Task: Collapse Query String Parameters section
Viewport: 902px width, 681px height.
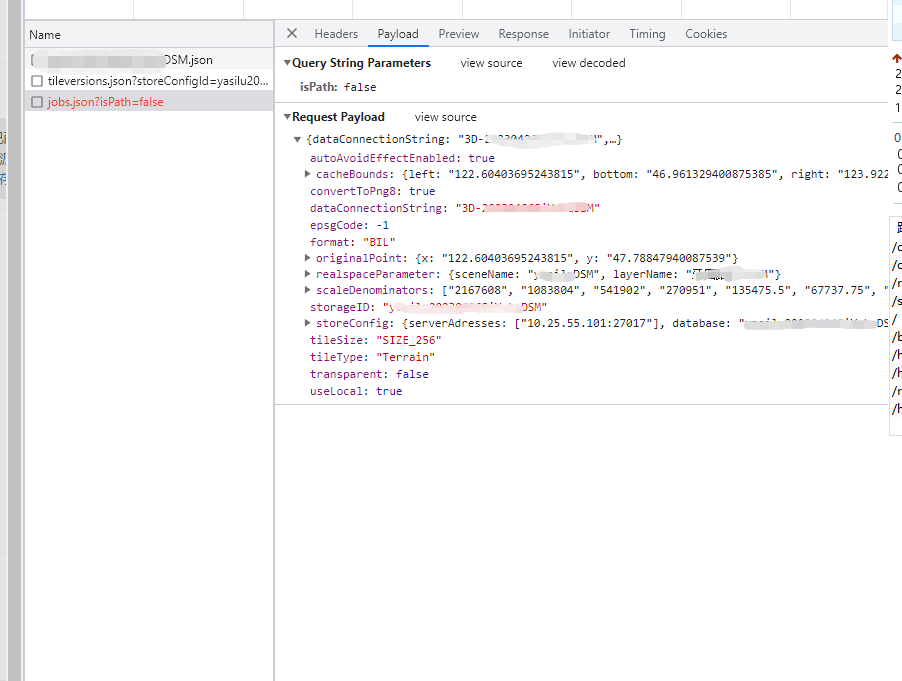Action: (x=287, y=63)
